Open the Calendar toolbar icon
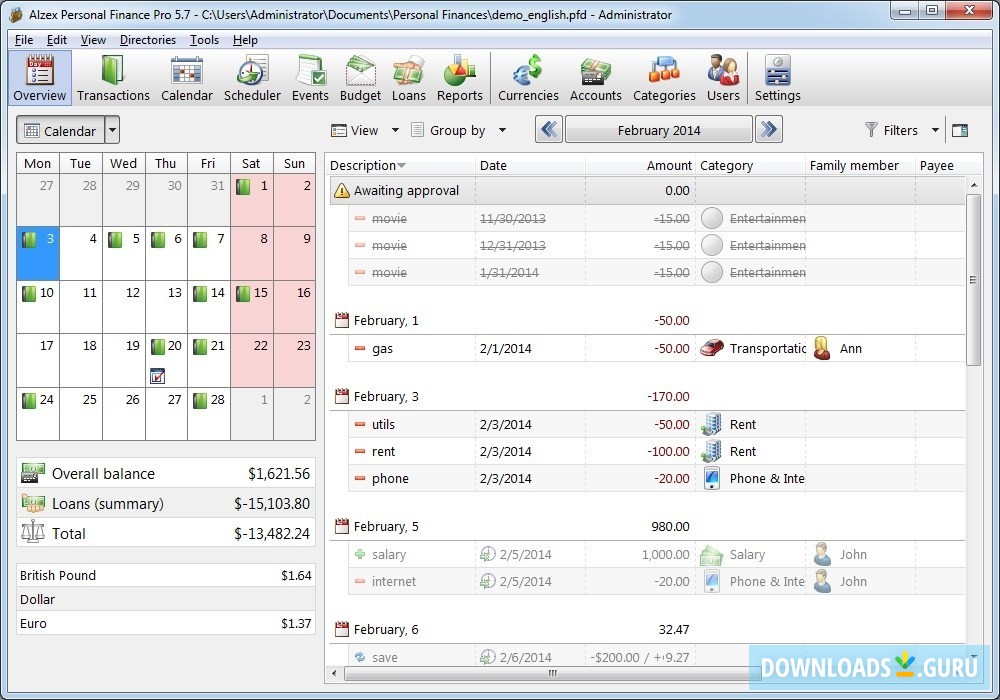The width and height of the screenshot is (1000, 700). 186,78
